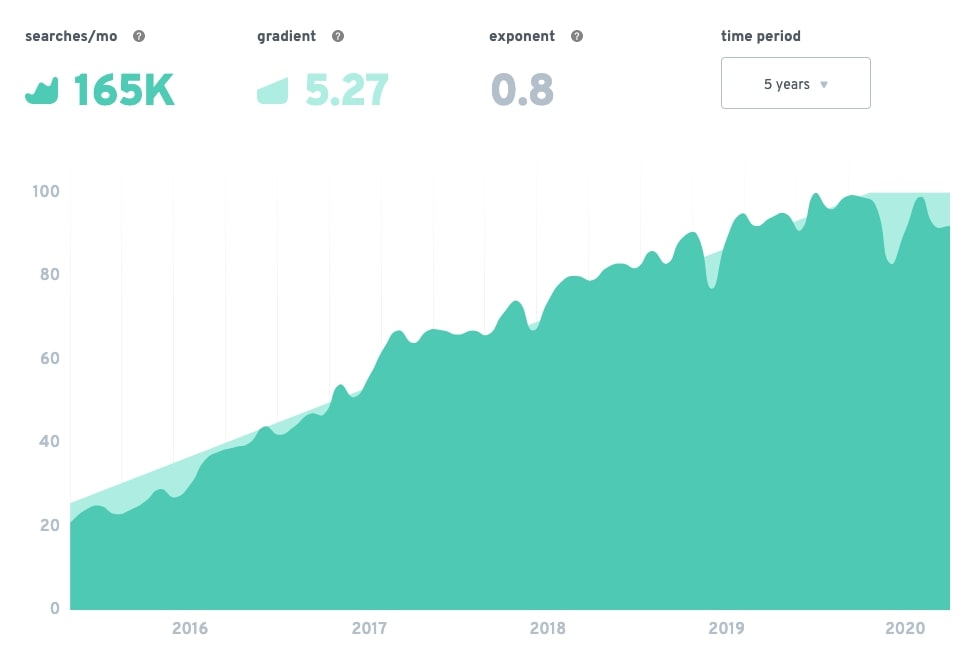Click the time period label
Viewport: 963px width, 656px height.
760,36
